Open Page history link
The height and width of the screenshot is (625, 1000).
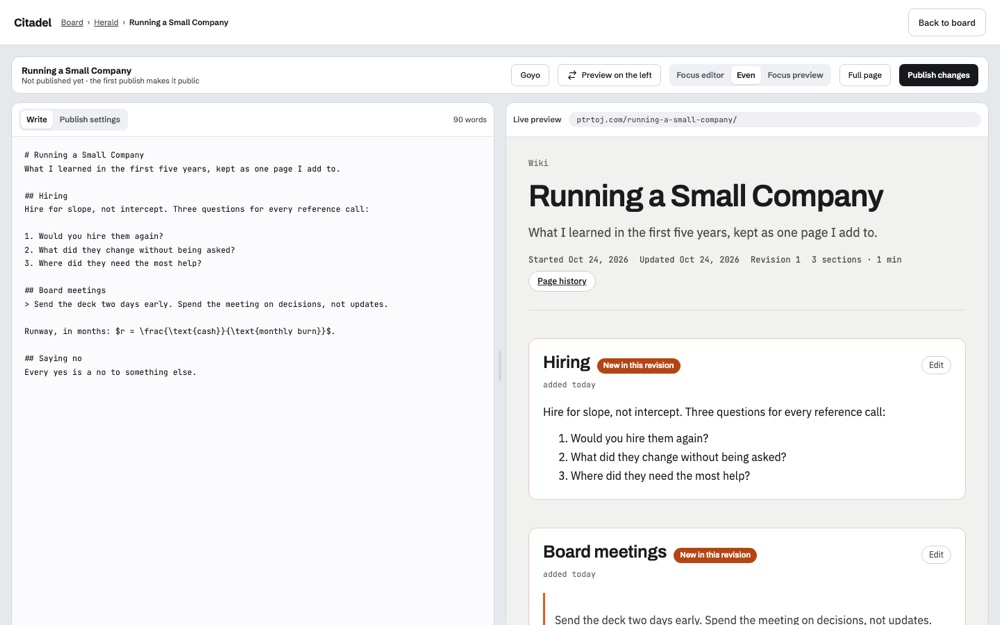(562, 281)
